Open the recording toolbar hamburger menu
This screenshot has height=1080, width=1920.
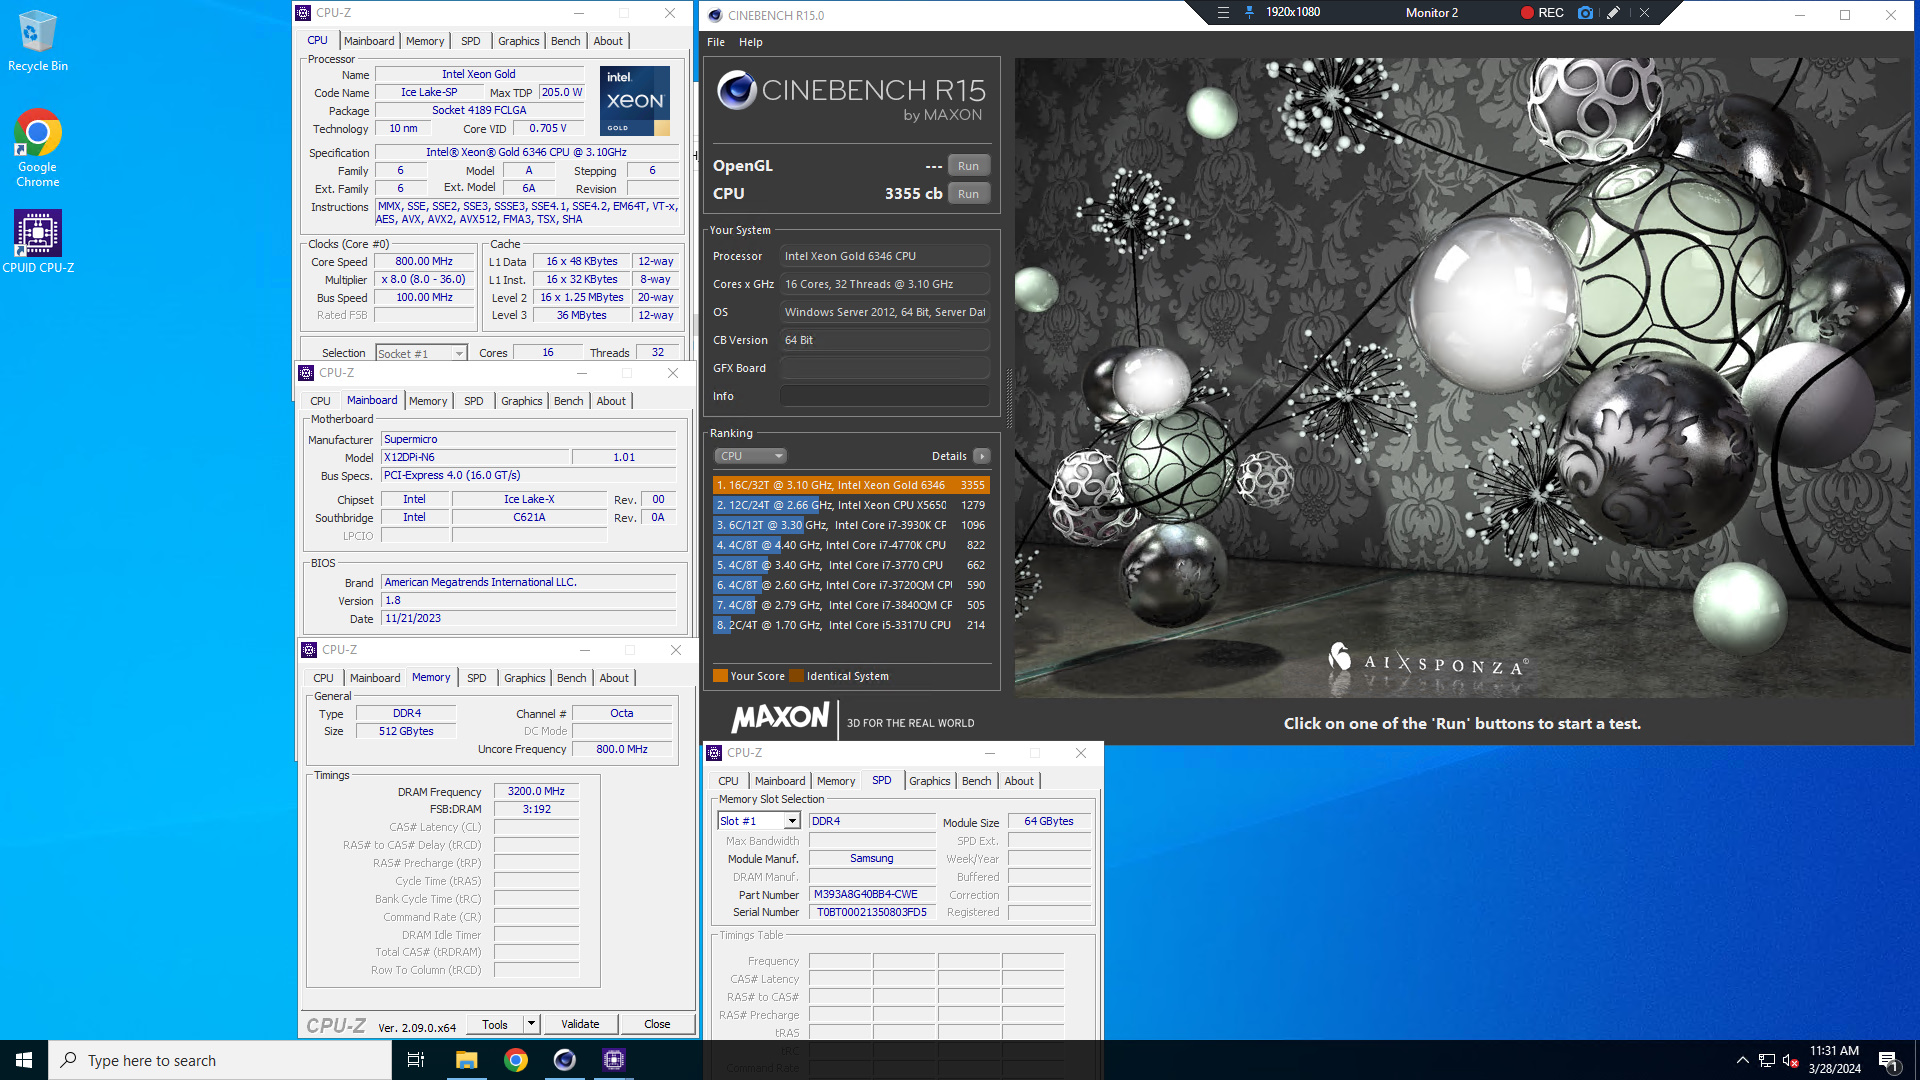(1222, 13)
